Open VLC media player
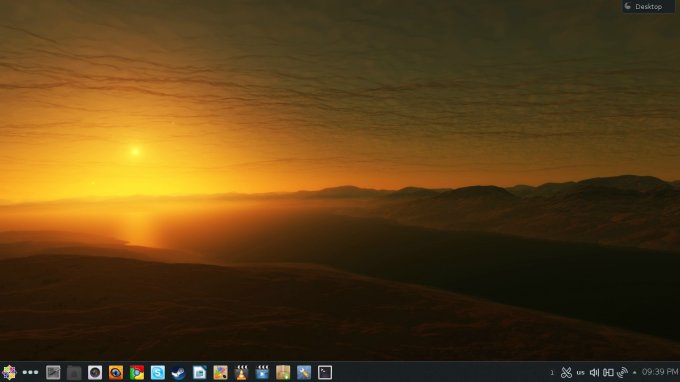The height and width of the screenshot is (382, 680). tap(242, 372)
